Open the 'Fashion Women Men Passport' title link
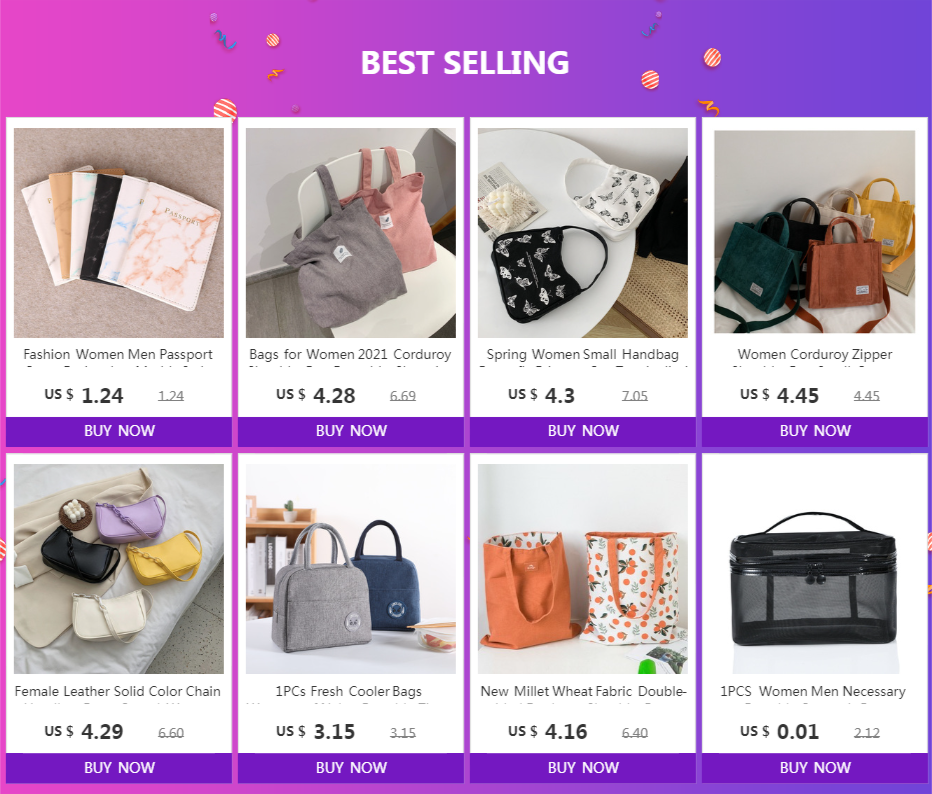This screenshot has height=794, width=932. (x=118, y=354)
